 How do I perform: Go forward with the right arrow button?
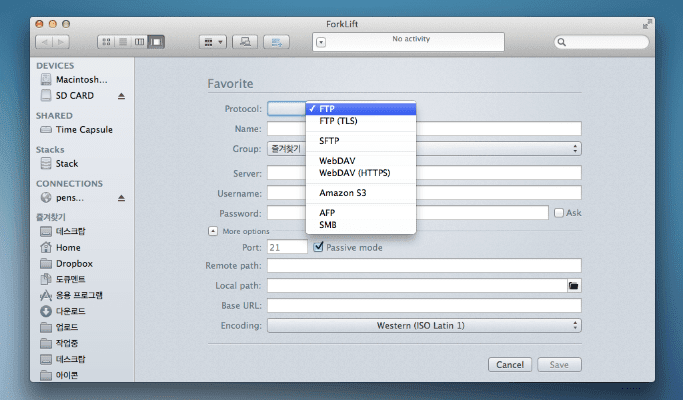click(61, 42)
